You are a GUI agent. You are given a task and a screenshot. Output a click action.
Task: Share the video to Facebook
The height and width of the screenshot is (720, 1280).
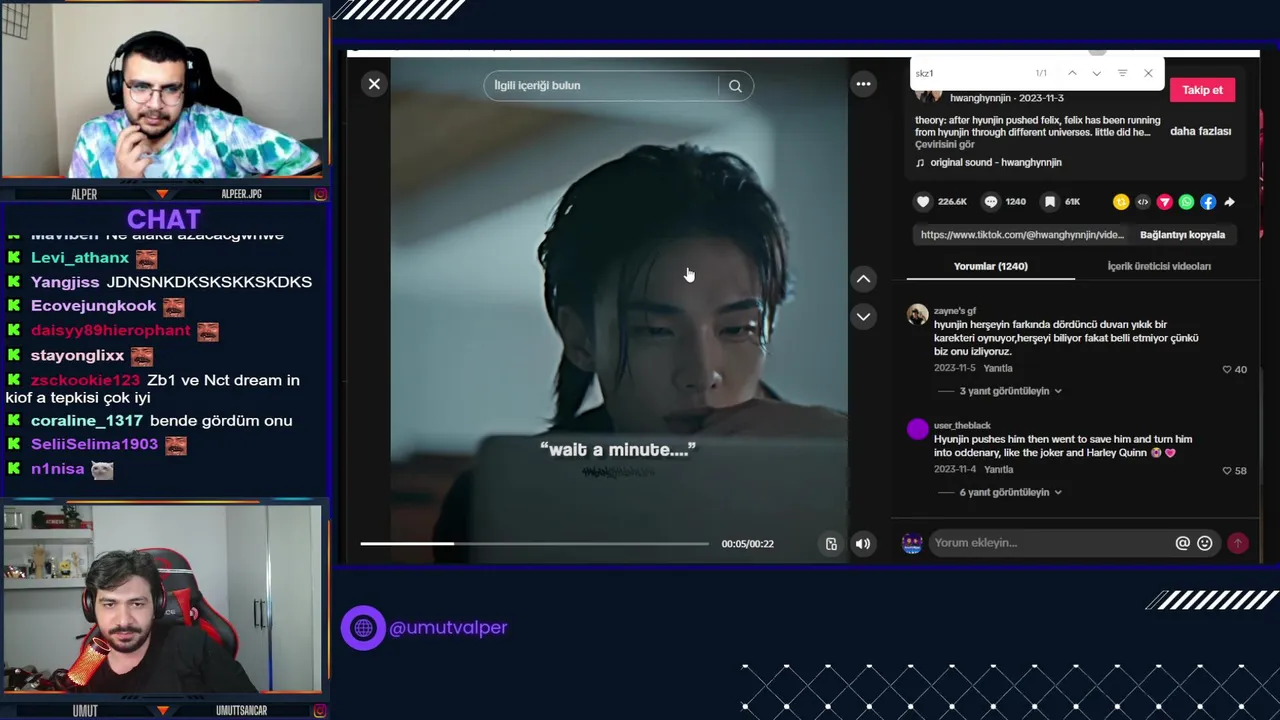coord(1208,202)
